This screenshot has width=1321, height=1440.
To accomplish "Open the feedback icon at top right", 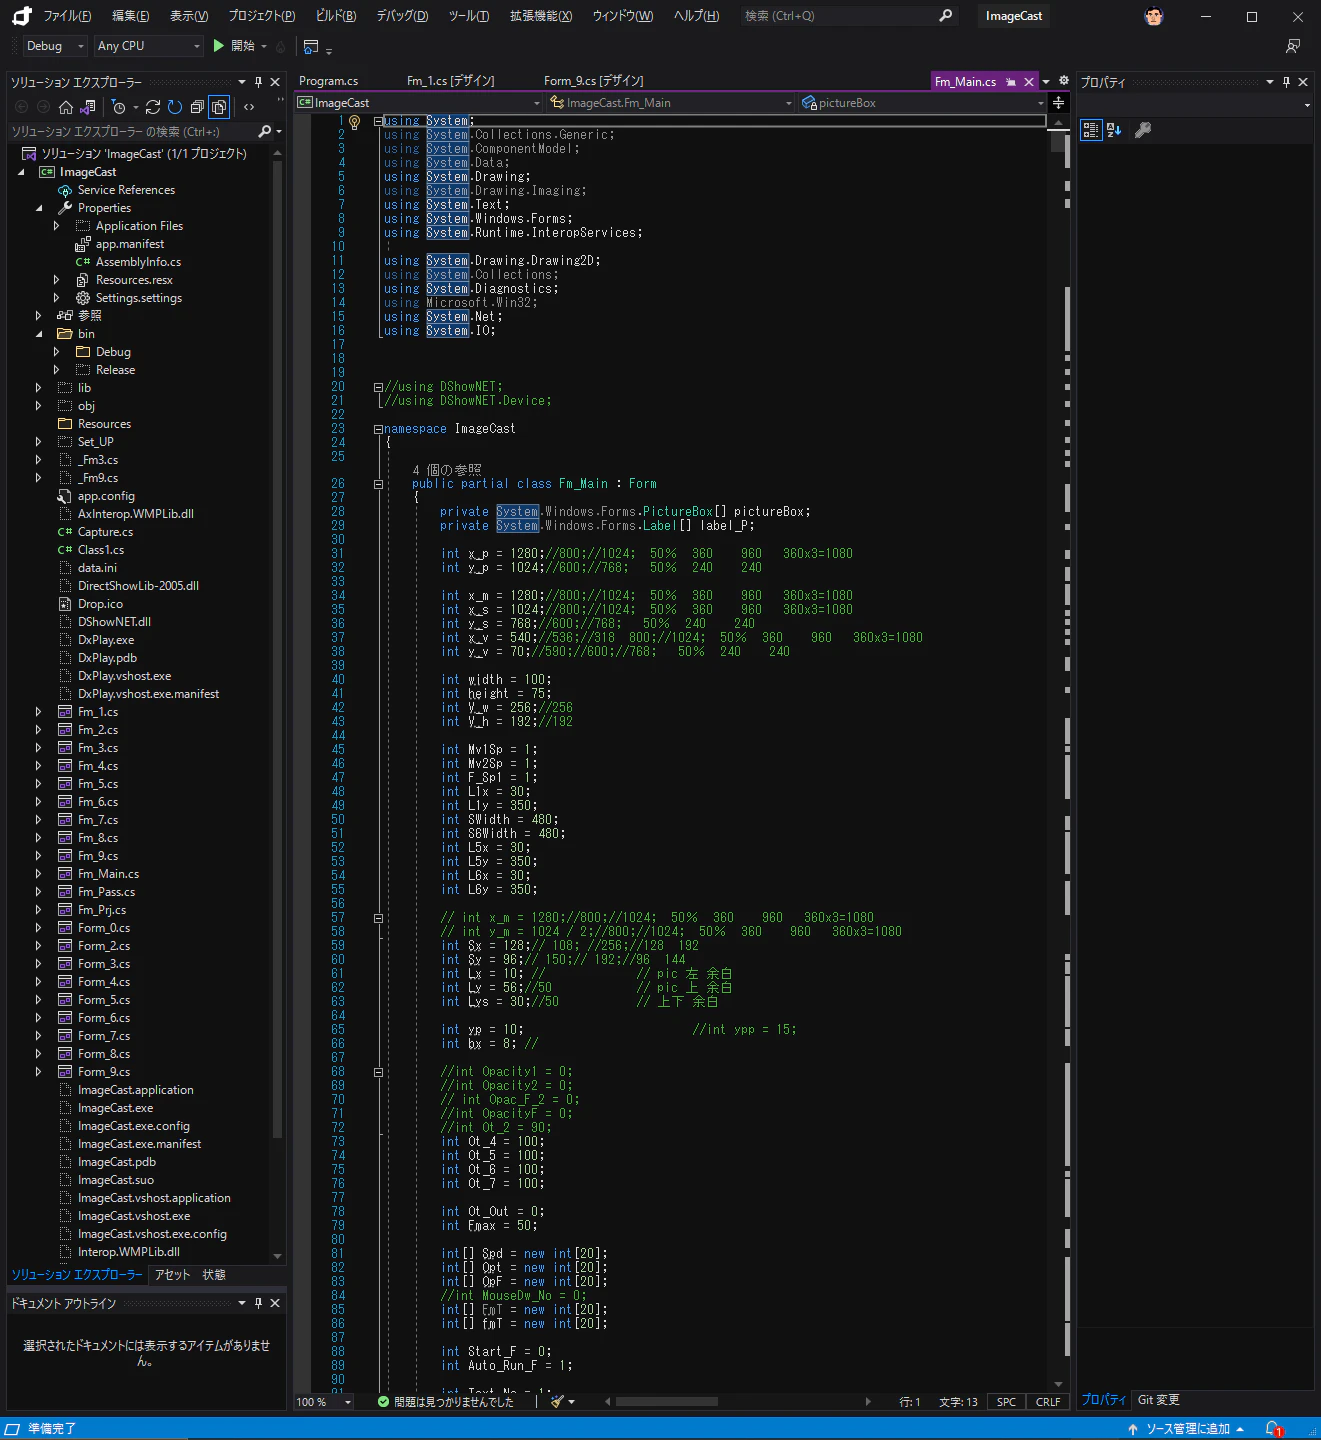I will 1293,46.
